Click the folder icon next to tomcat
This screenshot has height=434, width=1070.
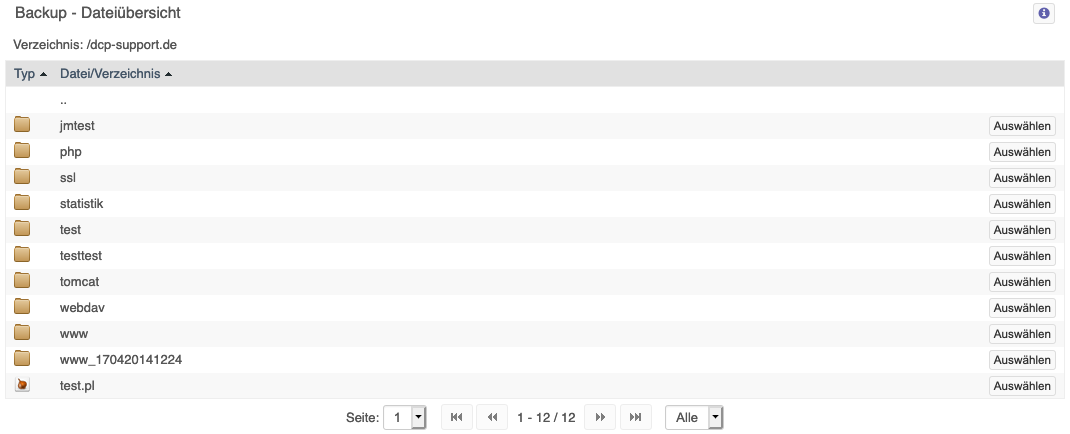click(x=23, y=280)
